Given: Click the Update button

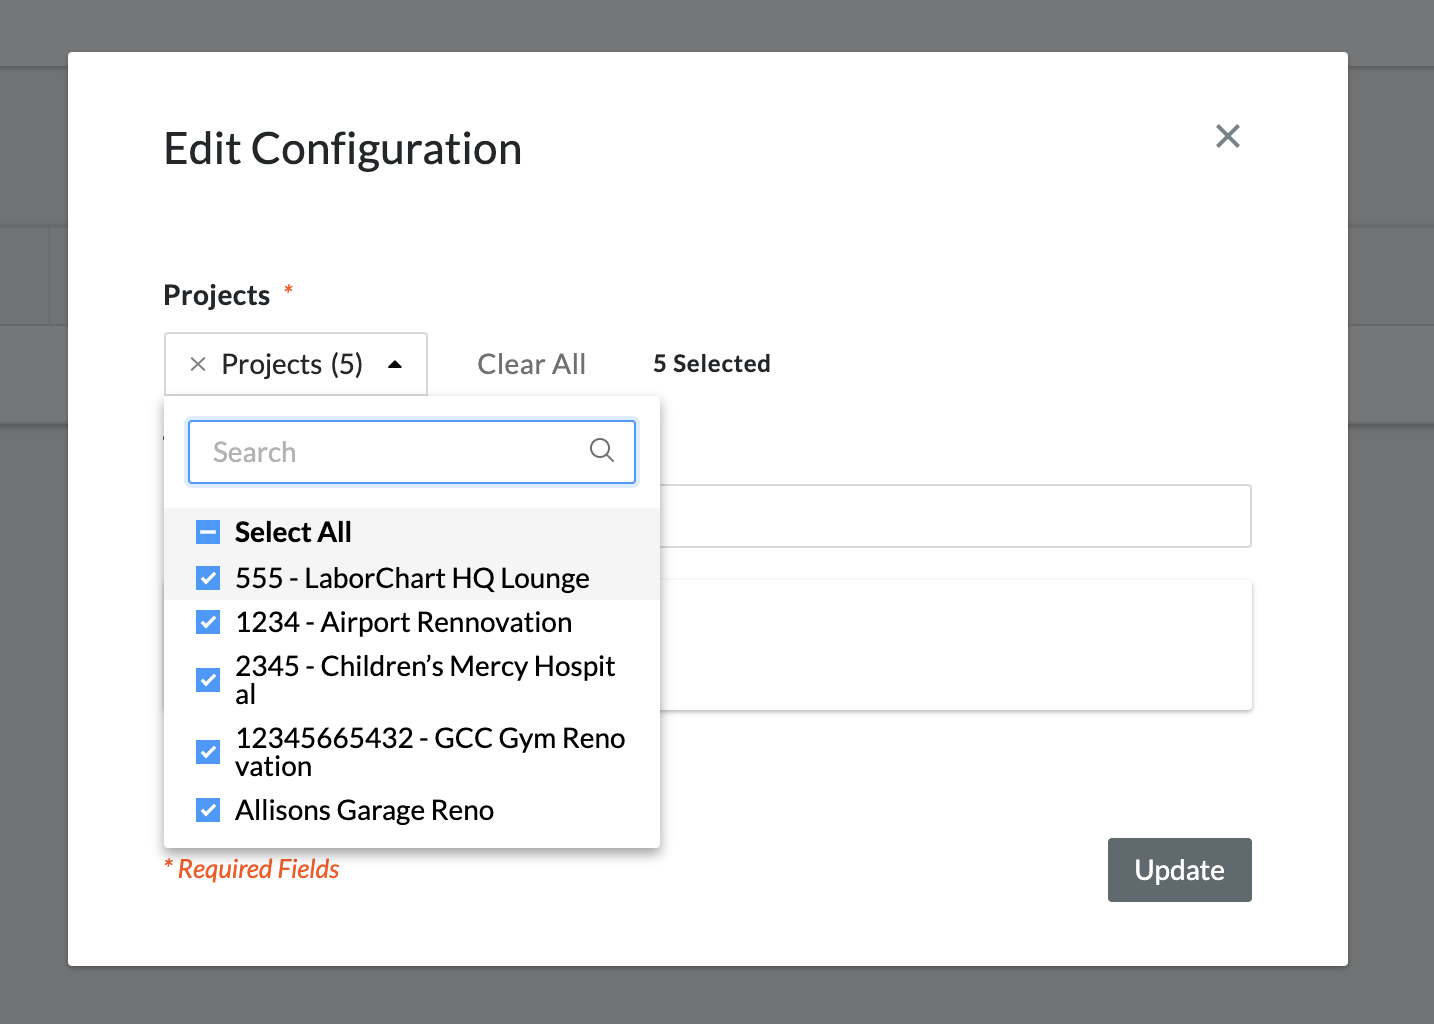Looking at the screenshot, I should point(1179,870).
